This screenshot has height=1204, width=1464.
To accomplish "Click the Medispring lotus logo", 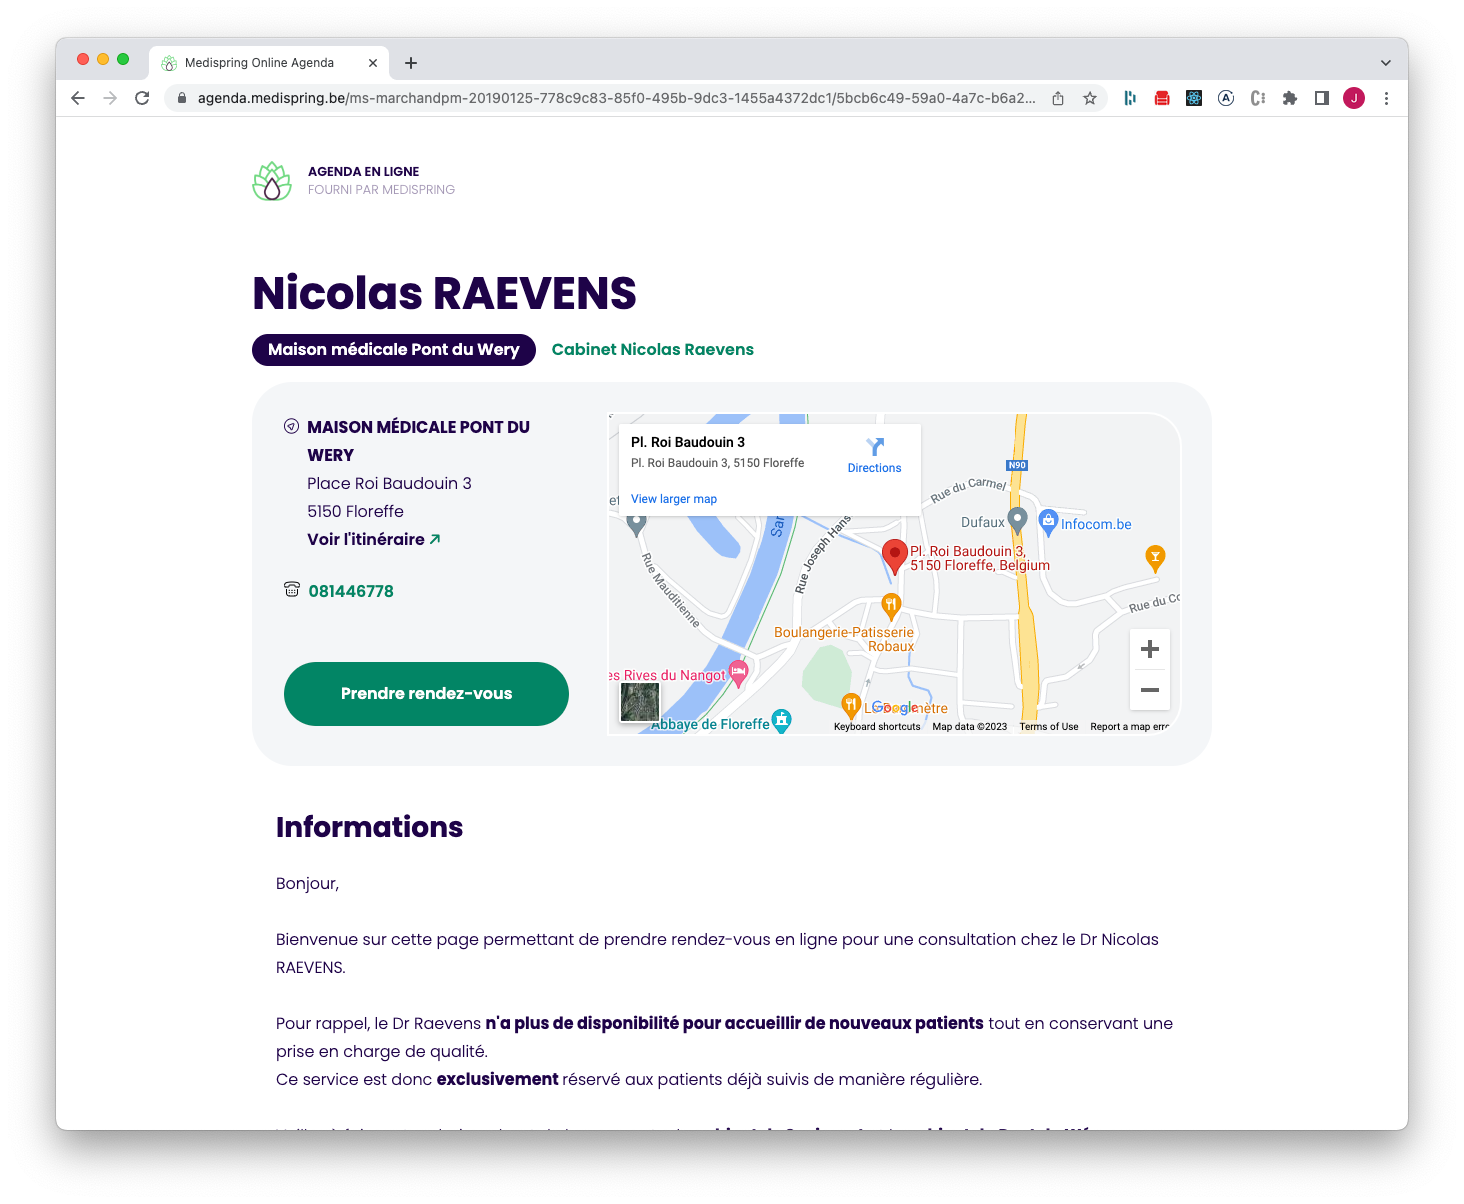I will [x=272, y=181].
